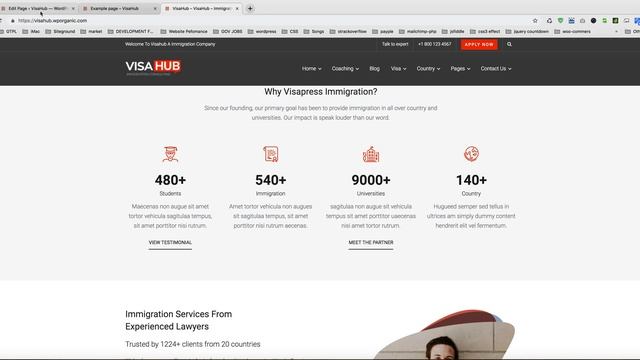Open the jquery countdown bookmark folder
640x360 pixels.
[527, 31]
